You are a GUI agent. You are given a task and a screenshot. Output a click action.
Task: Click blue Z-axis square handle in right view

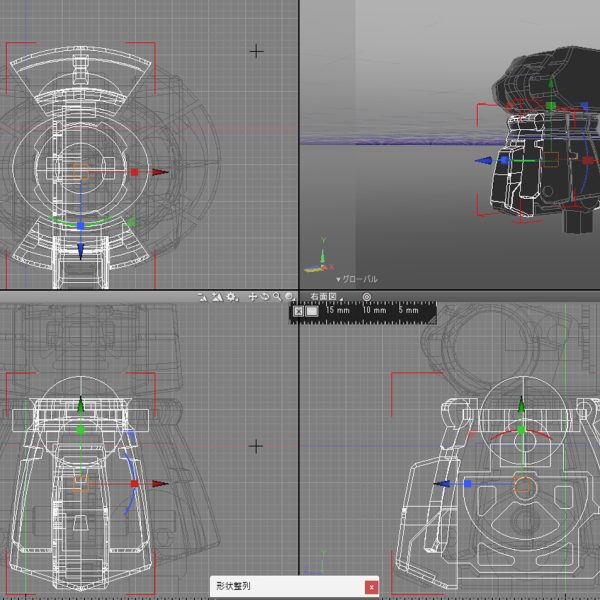pos(468,484)
